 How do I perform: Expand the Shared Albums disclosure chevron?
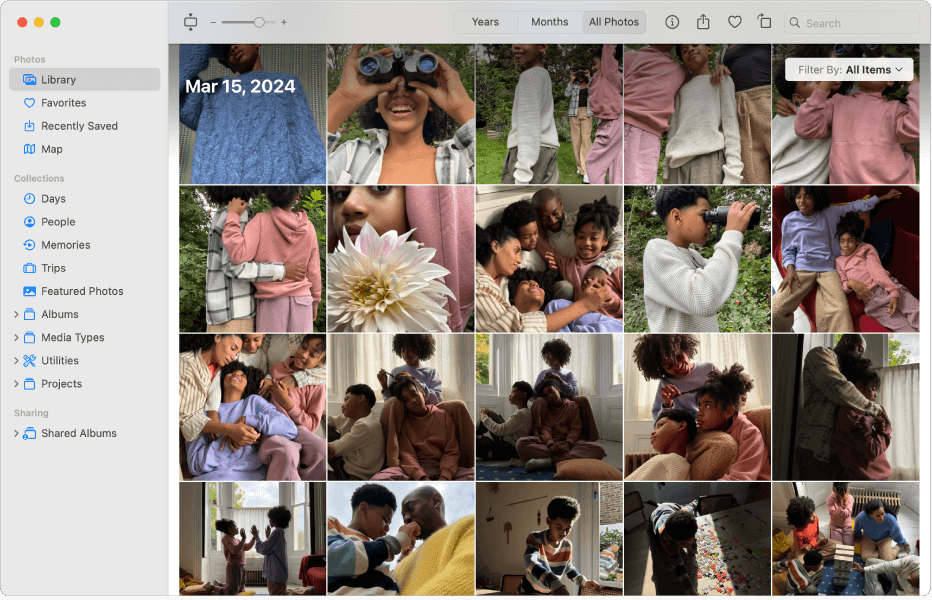point(16,433)
